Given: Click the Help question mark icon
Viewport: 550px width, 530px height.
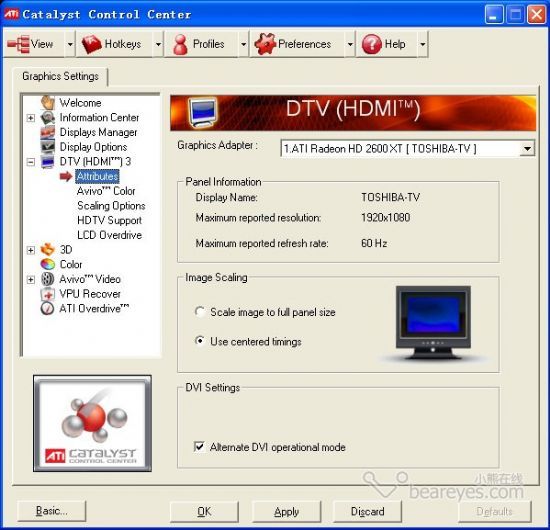Looking at the screenshot, I should click(x=371, y=45).
